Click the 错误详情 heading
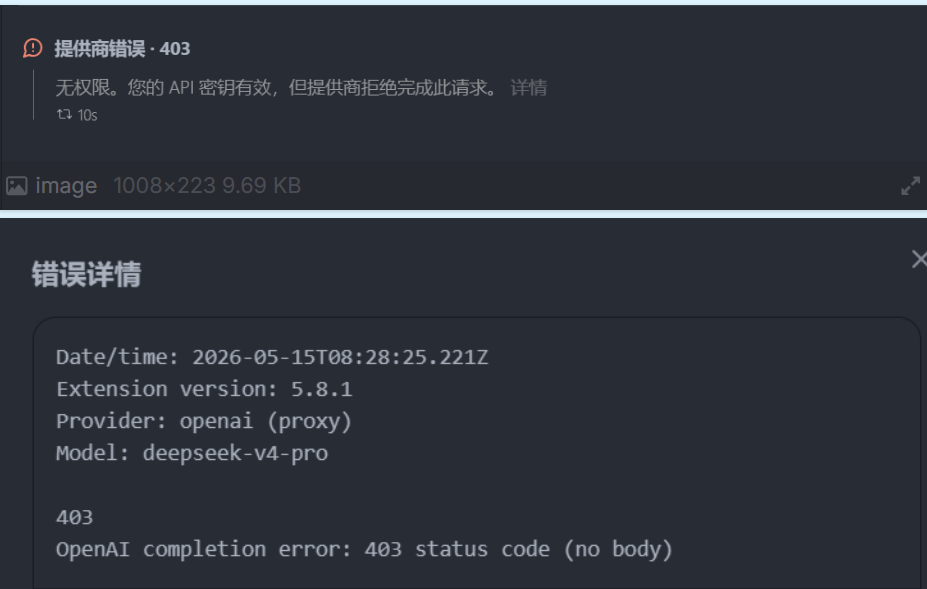Image resolution: width=927 pixels, height=589 pixels. pyautogui.click(x=86, y=274)
